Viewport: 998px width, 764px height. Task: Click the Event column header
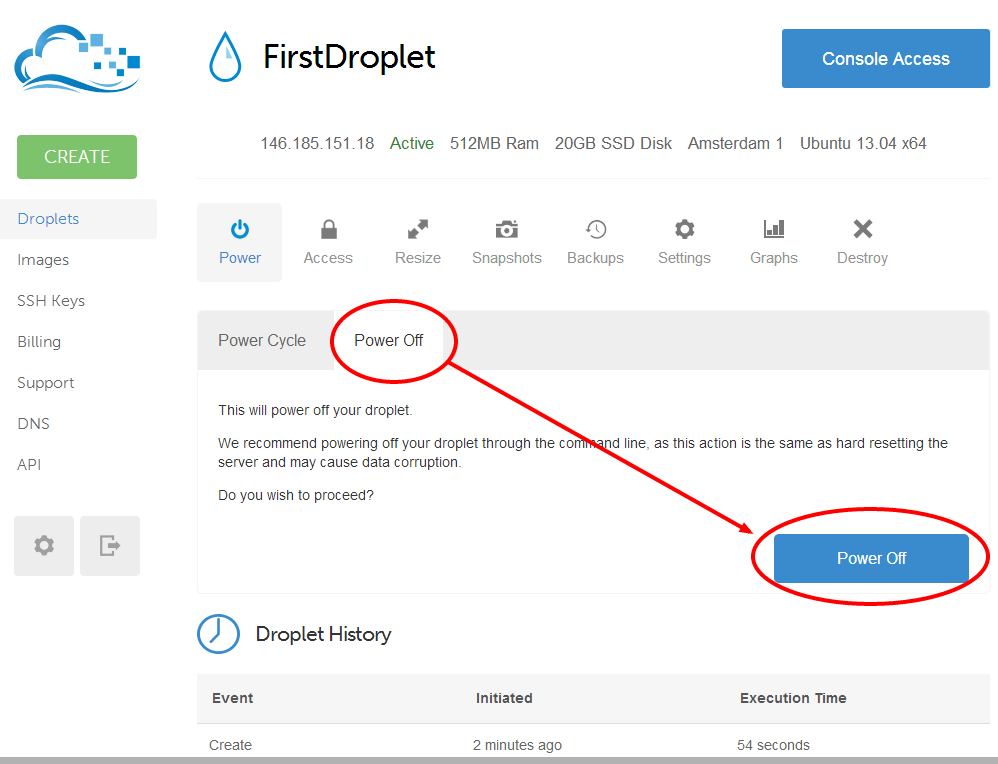(232, 698)
